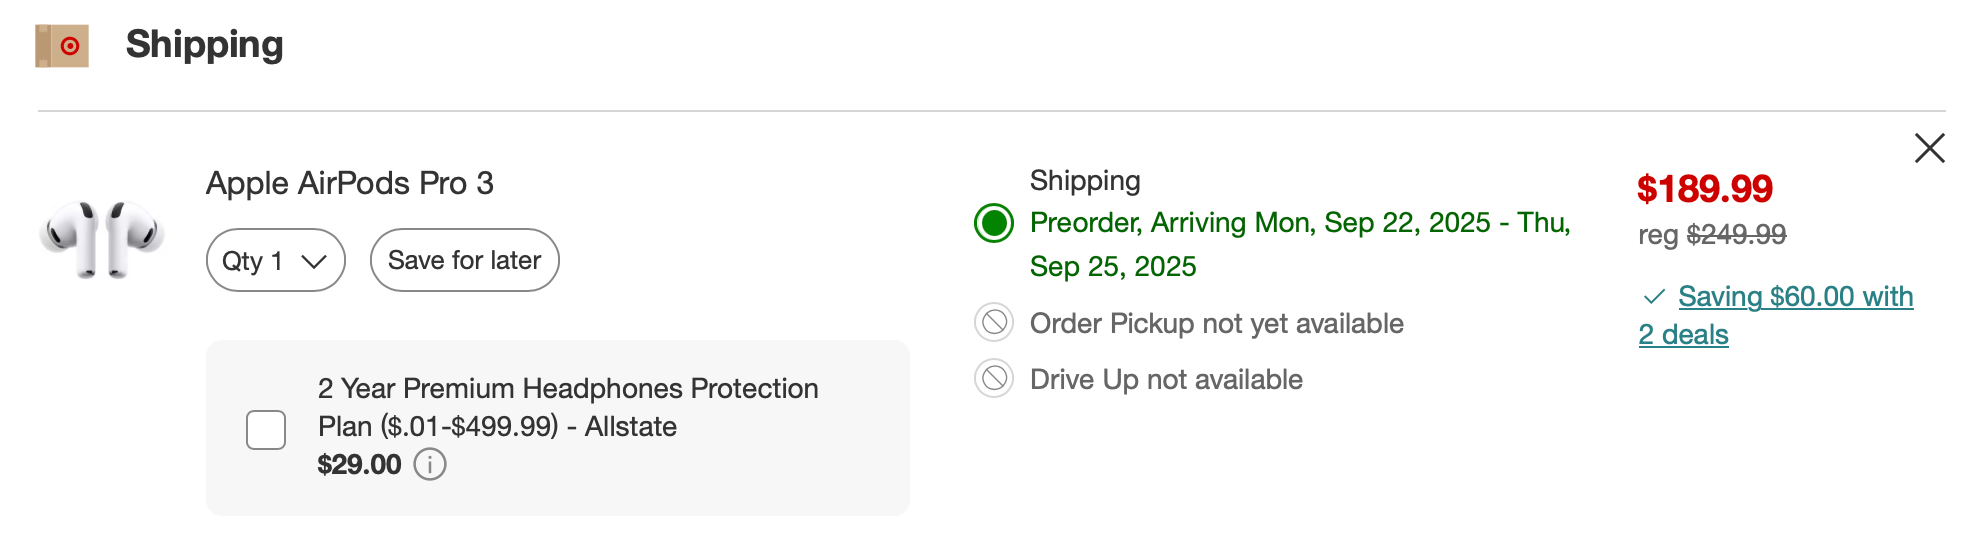Click the $189.99 sale price
This screenshot has width=1984, height=542.
click(x=1704, y=189)
